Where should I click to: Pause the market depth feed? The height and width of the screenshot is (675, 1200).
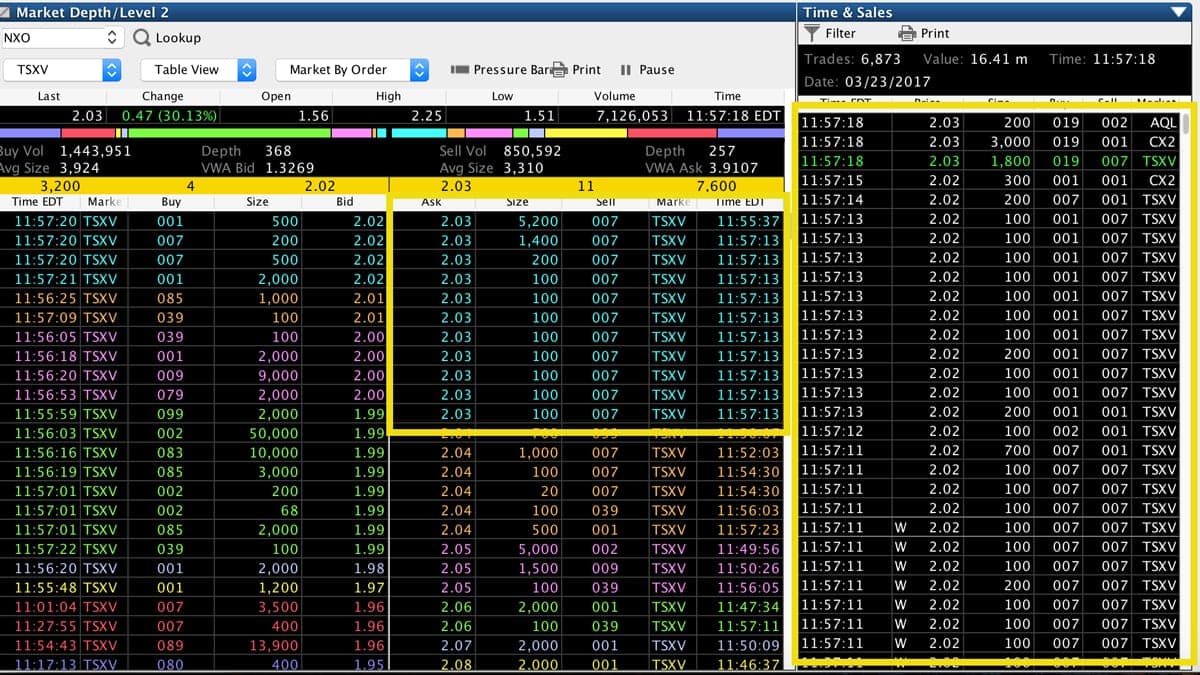pos(647,70)
